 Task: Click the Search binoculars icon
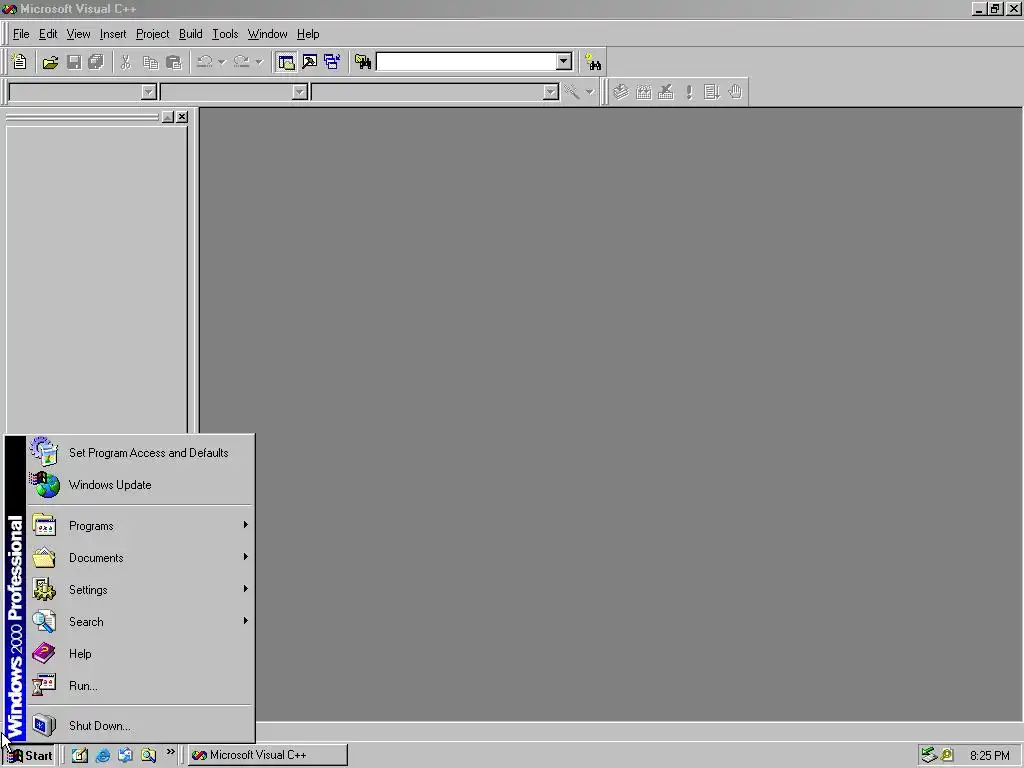click(593, 62)
